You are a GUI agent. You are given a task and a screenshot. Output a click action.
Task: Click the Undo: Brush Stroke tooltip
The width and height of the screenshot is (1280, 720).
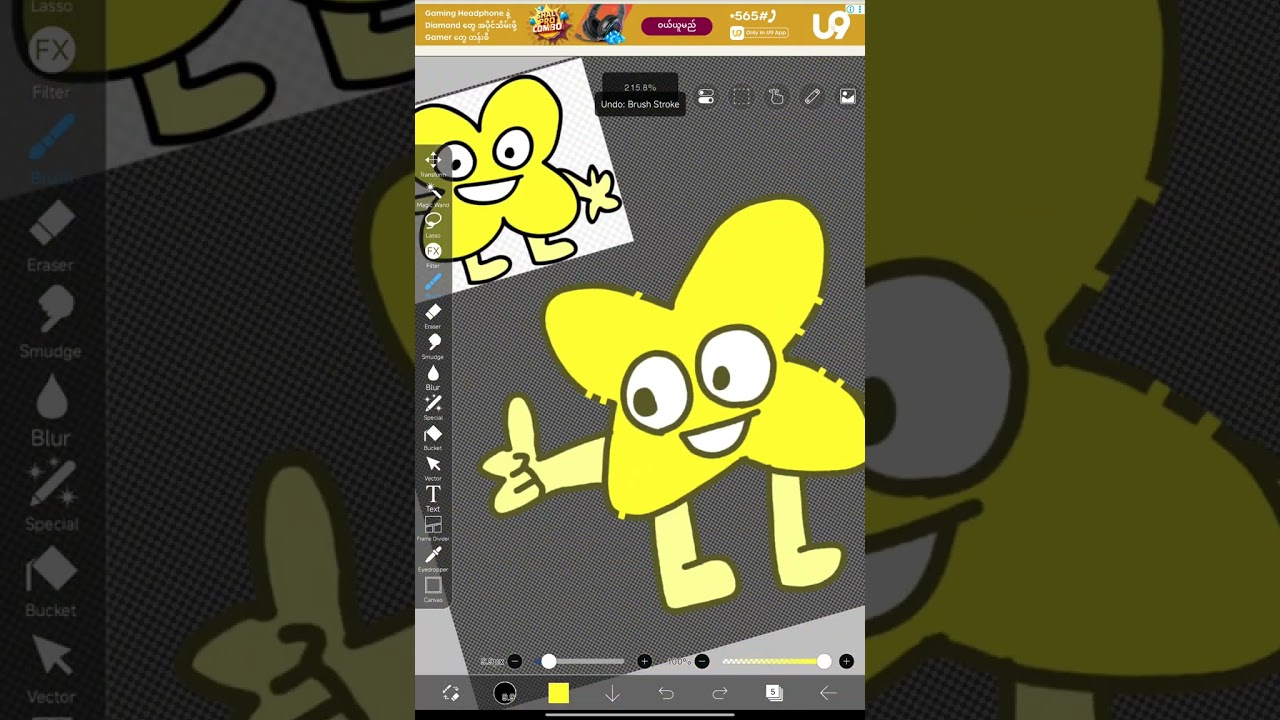point(640,104)
